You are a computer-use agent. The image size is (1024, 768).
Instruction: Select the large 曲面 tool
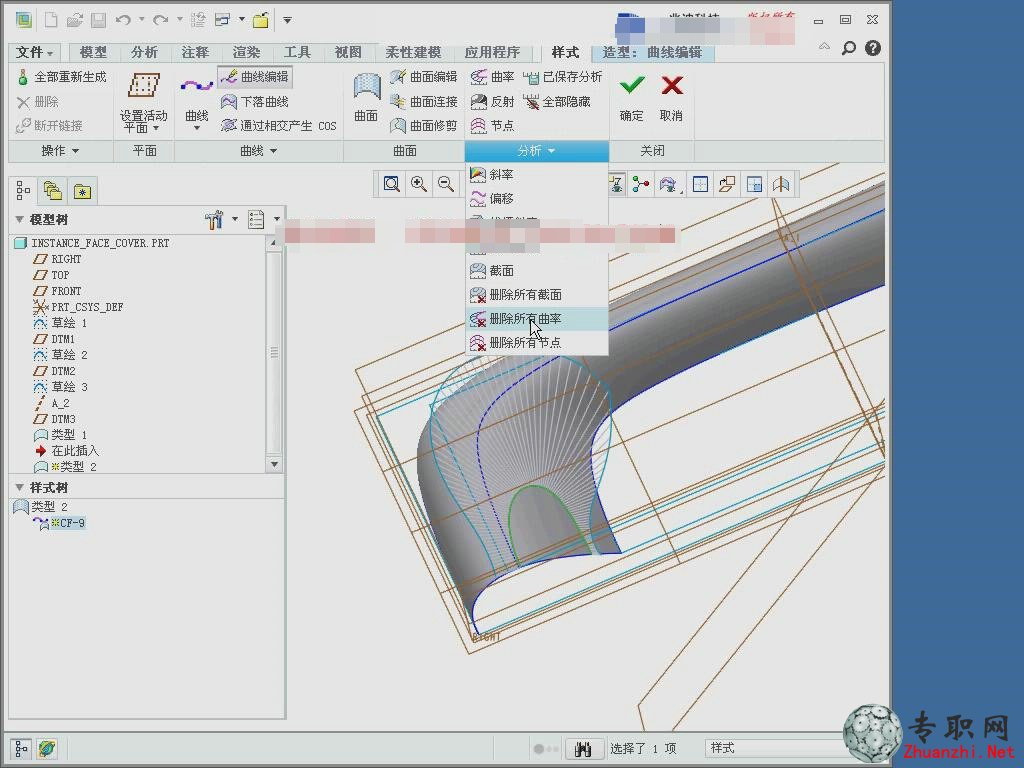click(366, 98)
